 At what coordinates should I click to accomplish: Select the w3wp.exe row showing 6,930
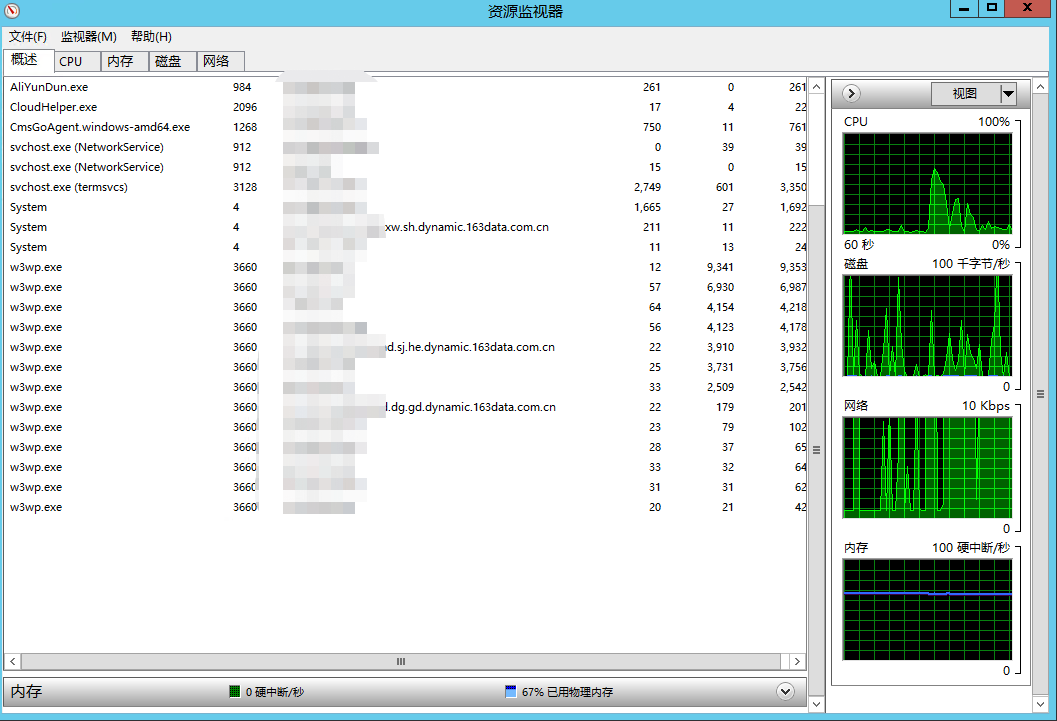(x=406, y=287)
